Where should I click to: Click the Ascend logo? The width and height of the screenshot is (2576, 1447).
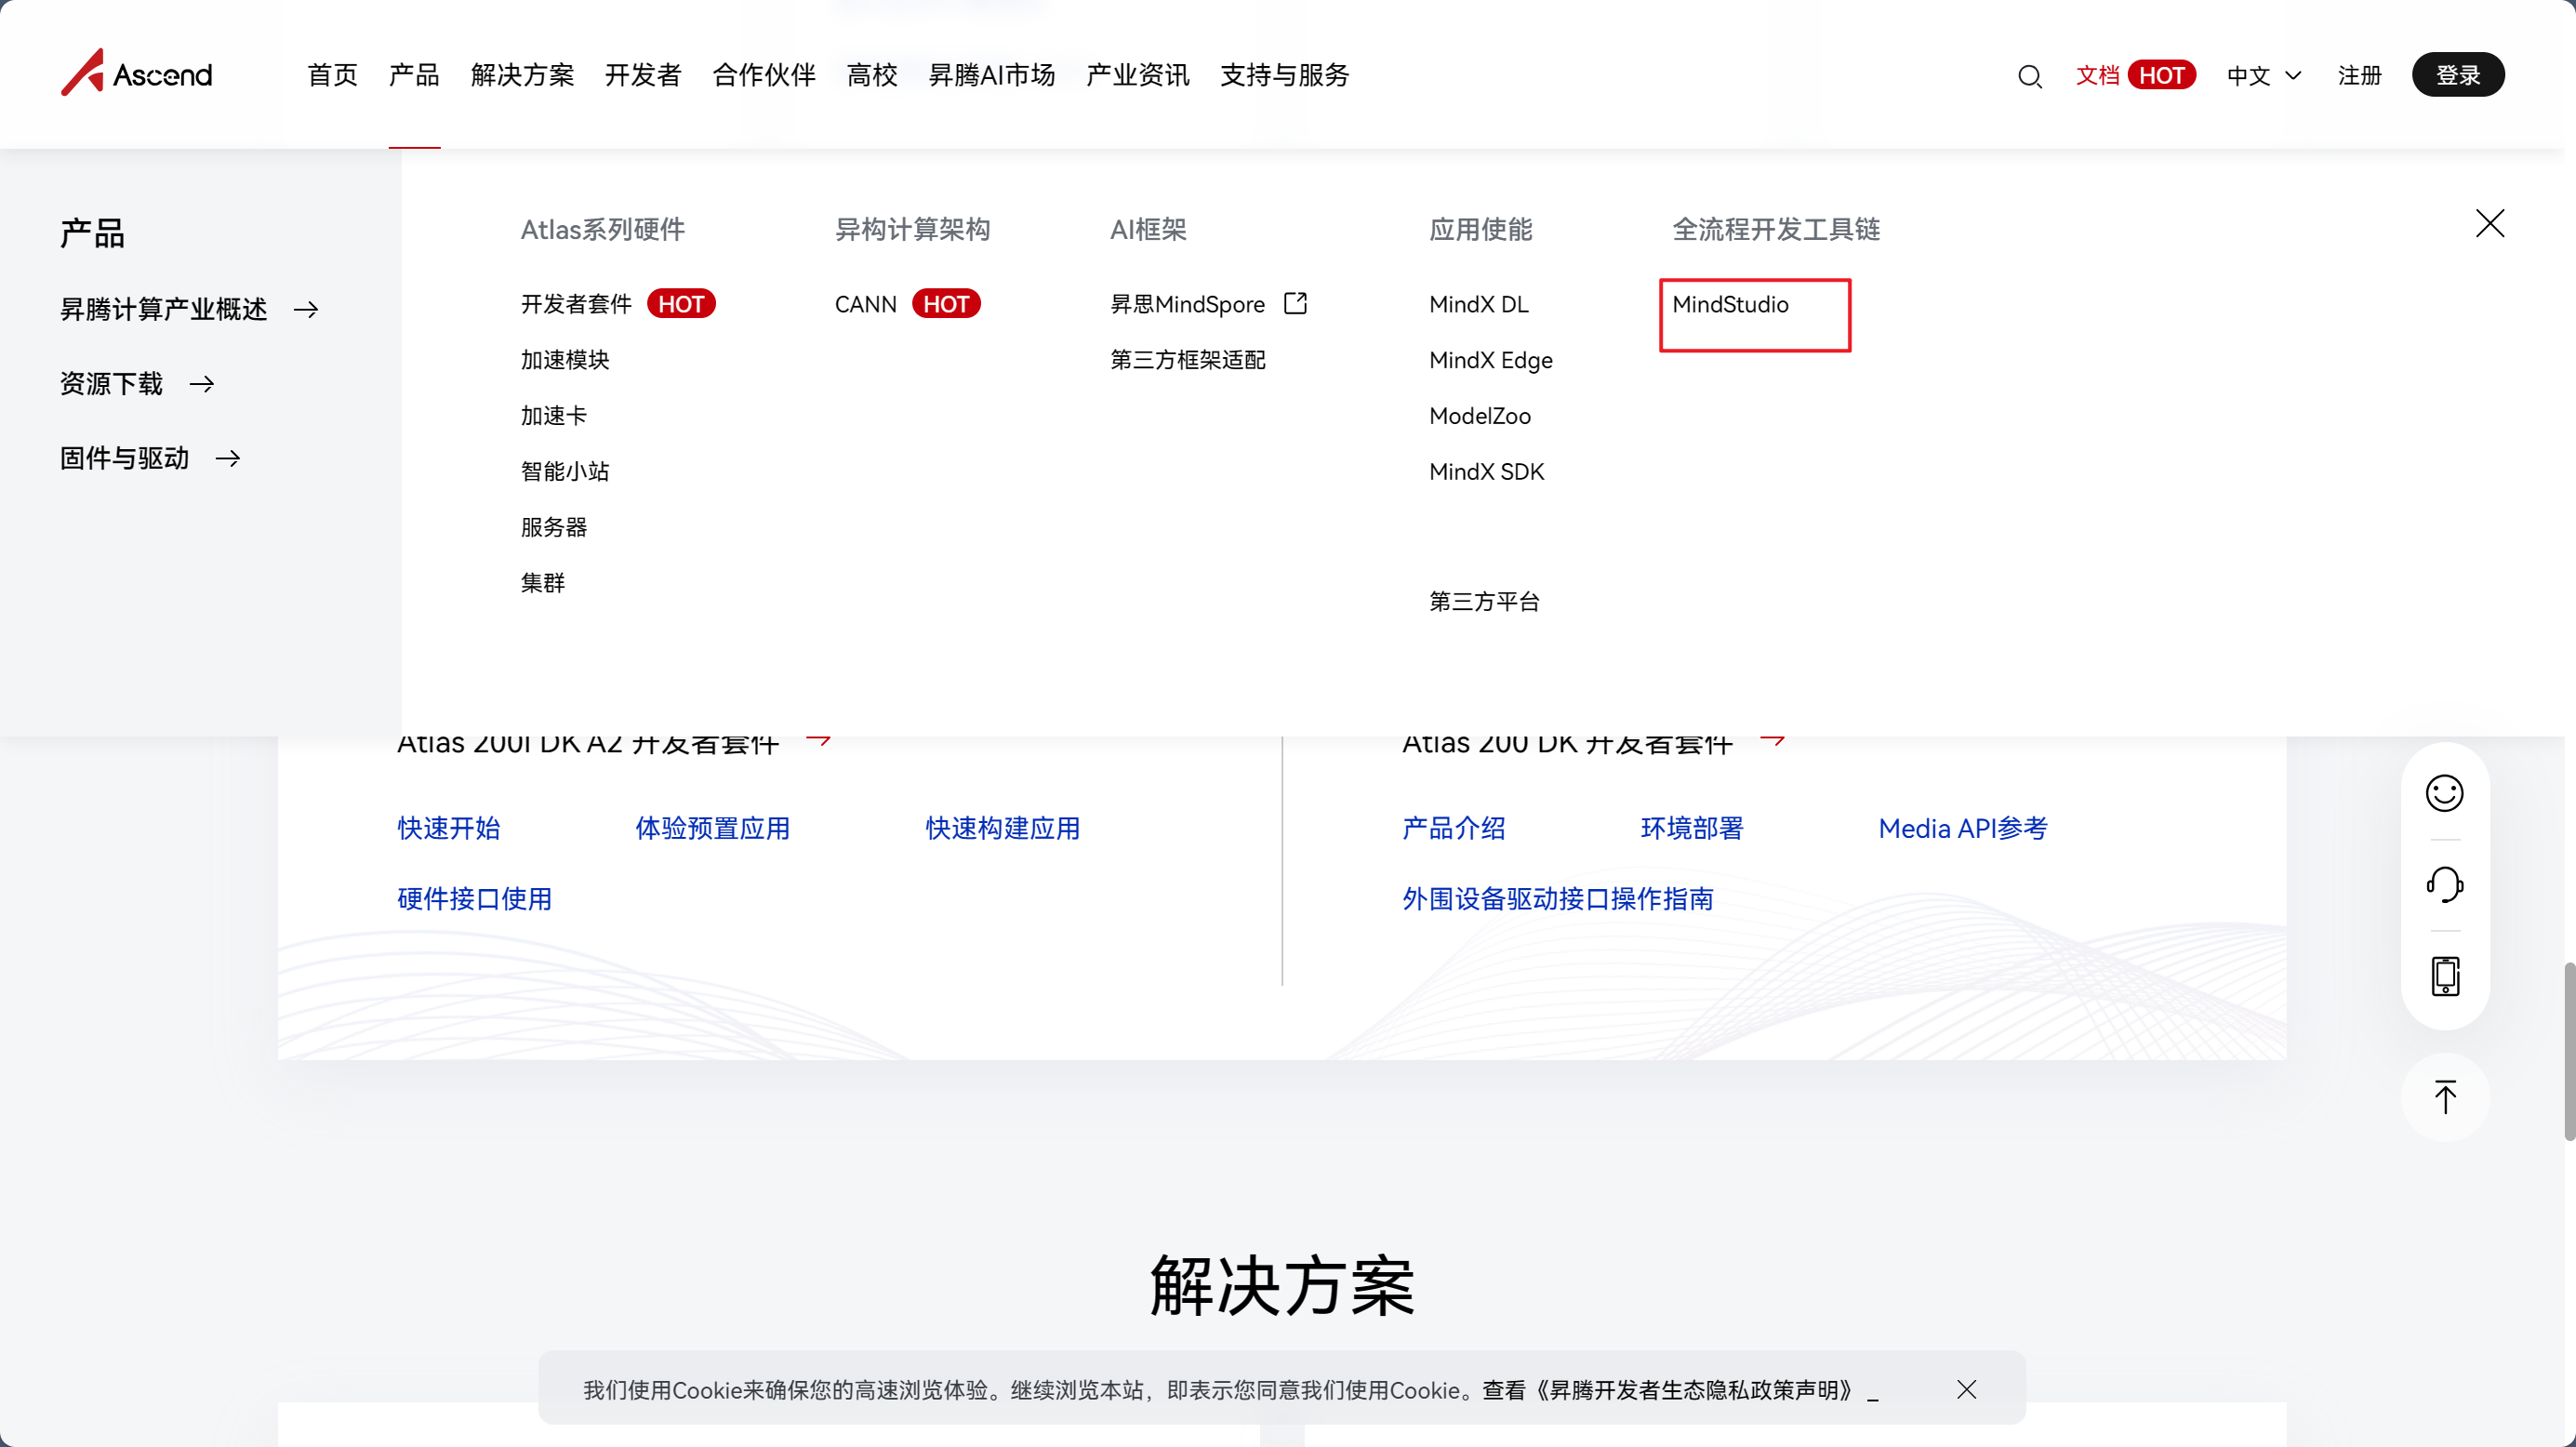tap(136, 73)
